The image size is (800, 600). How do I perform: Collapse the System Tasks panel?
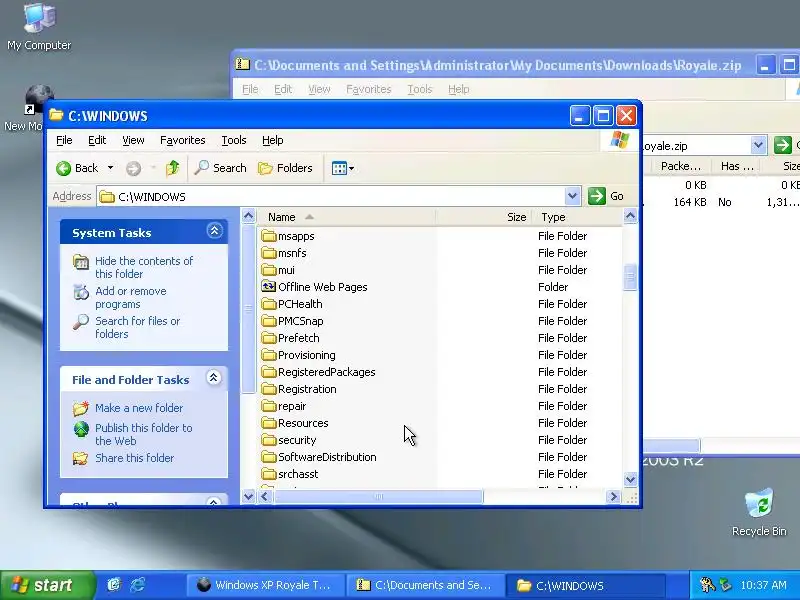[x=214, y=231]
